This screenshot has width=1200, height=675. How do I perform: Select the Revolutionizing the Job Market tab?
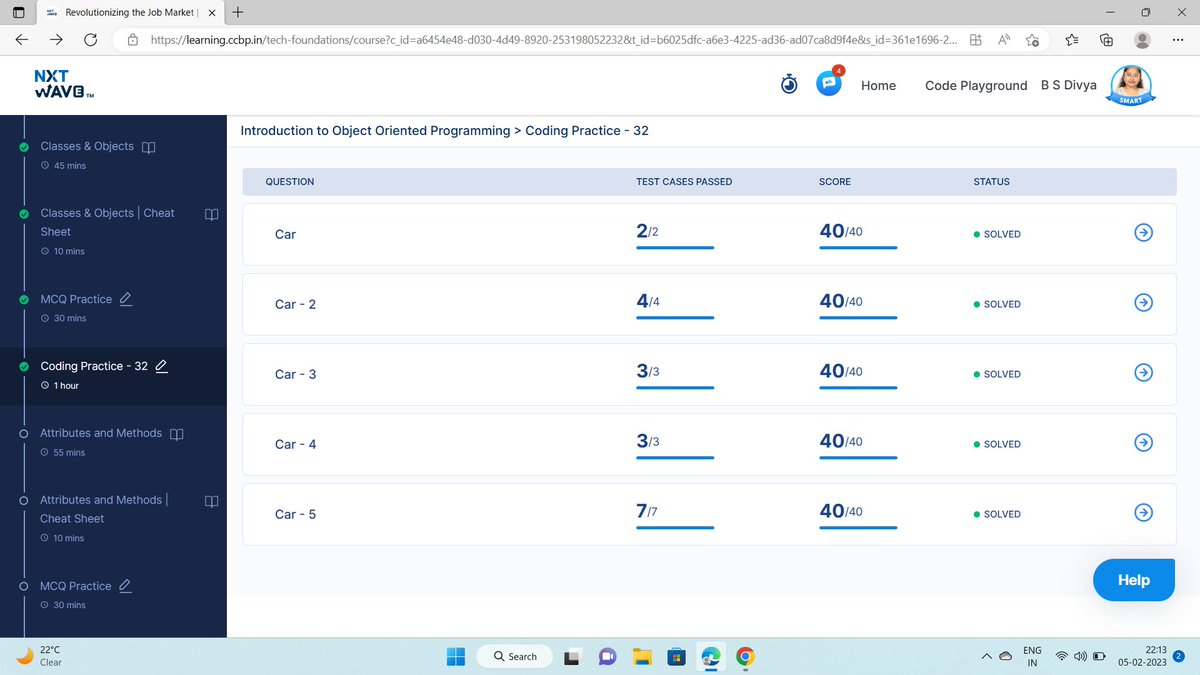(130, 12)
